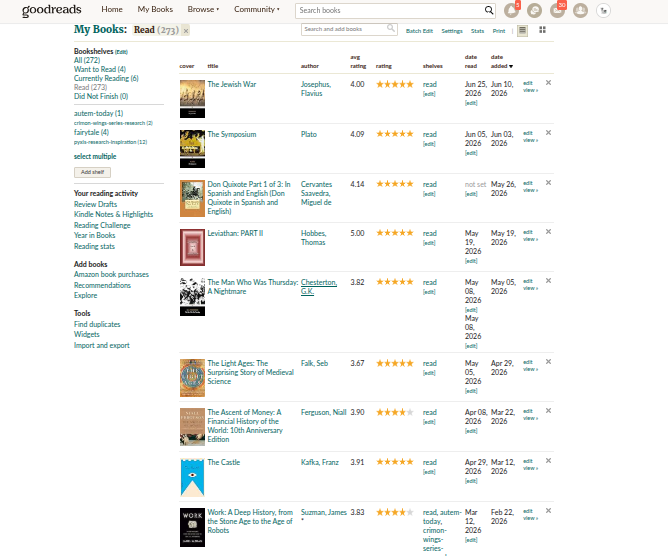The width and height of the screenshot is (668, 556).
Task: Set star rating for The Jewish War
Action: tap(394, 84)
